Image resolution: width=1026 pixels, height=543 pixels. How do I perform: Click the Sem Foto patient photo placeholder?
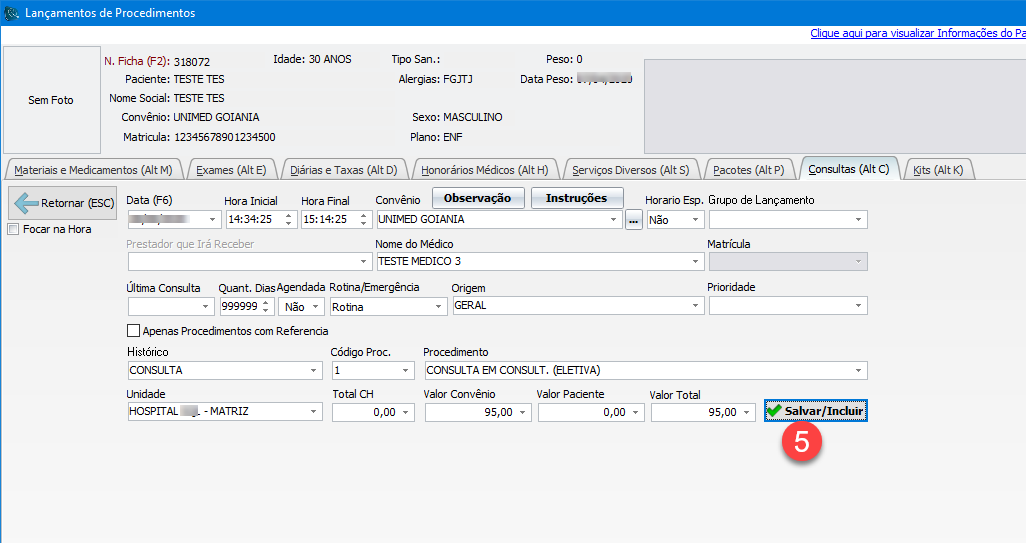pyautogui.click(x=50, y=100)
